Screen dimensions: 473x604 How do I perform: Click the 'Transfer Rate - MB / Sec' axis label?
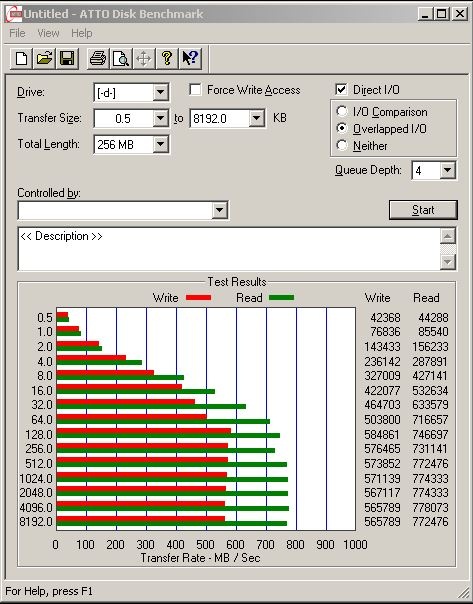click(200, 558)
